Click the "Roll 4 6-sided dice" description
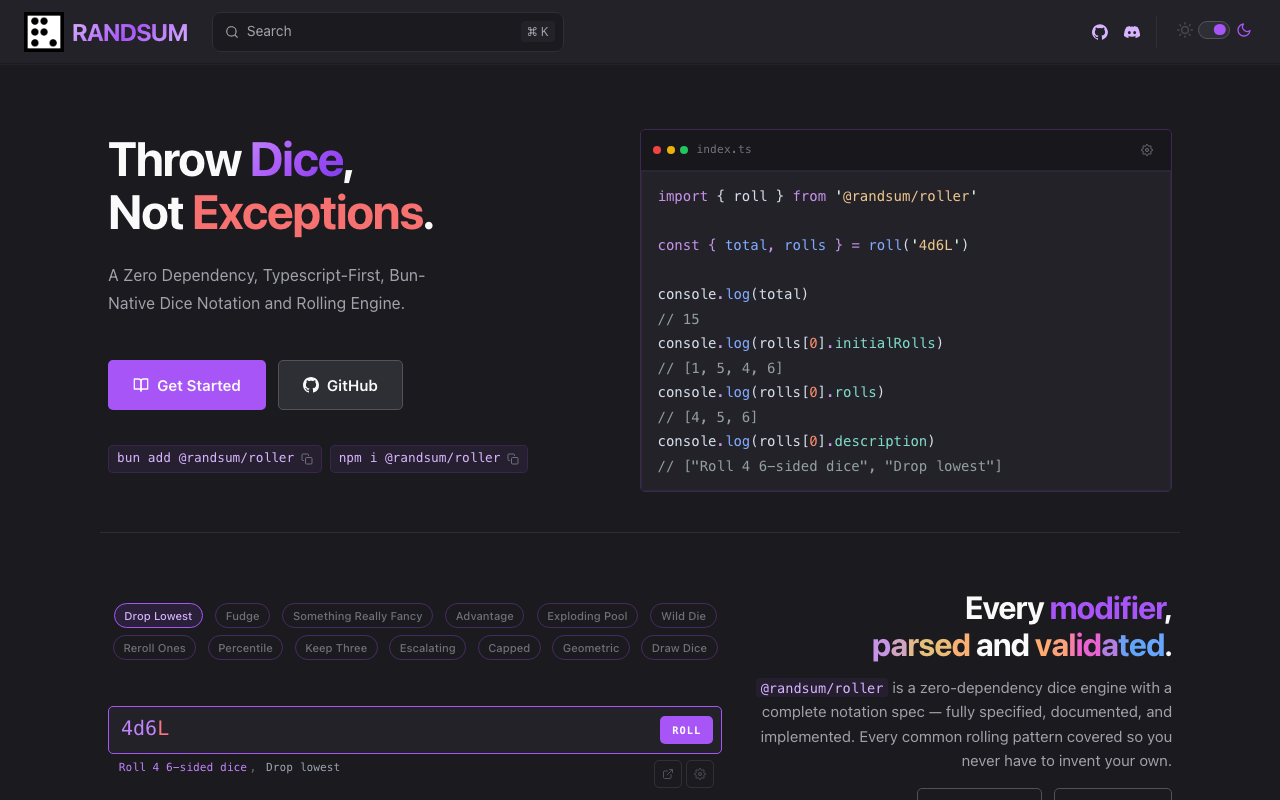Image resolution: width=1280 pixels, height=800 pixels. point(183,768)
